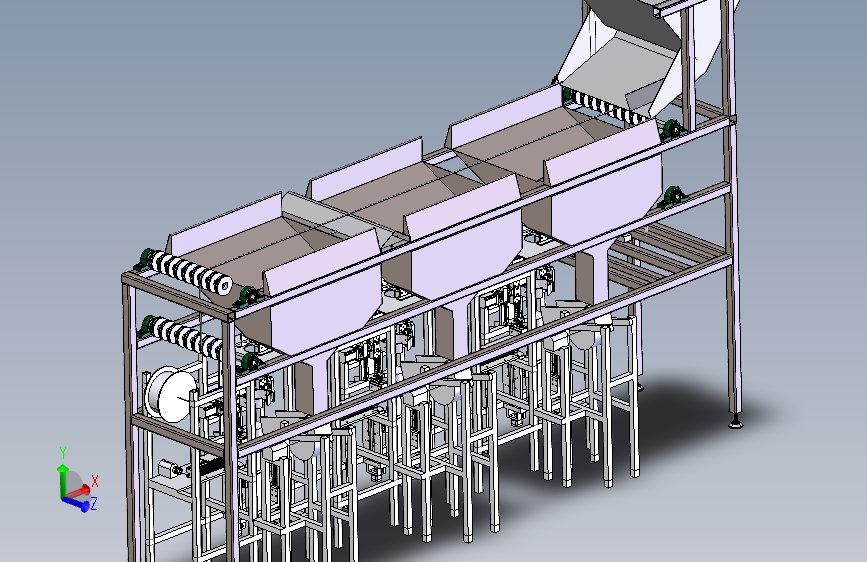Select the small motor near the frame's bottom-left
Screen dimensions: 867x562
point(170,469)
